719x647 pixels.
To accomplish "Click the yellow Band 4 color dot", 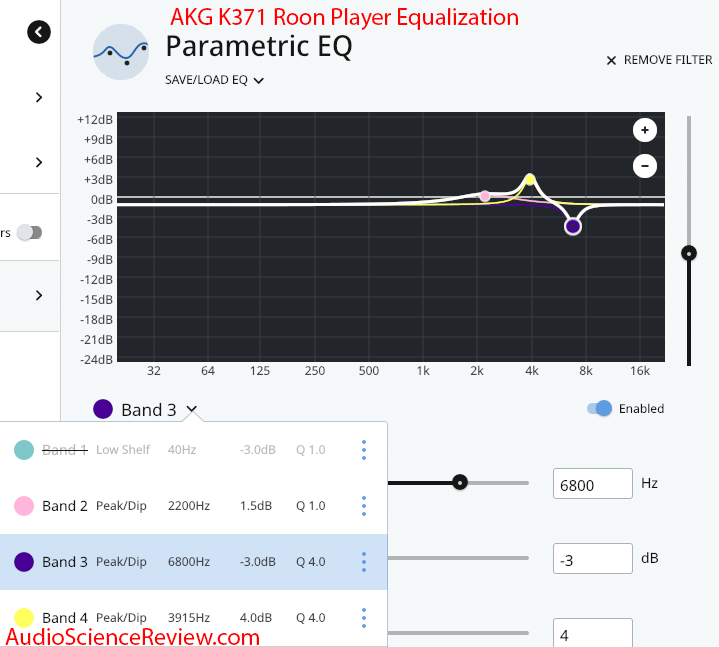I will click(24, 618).
